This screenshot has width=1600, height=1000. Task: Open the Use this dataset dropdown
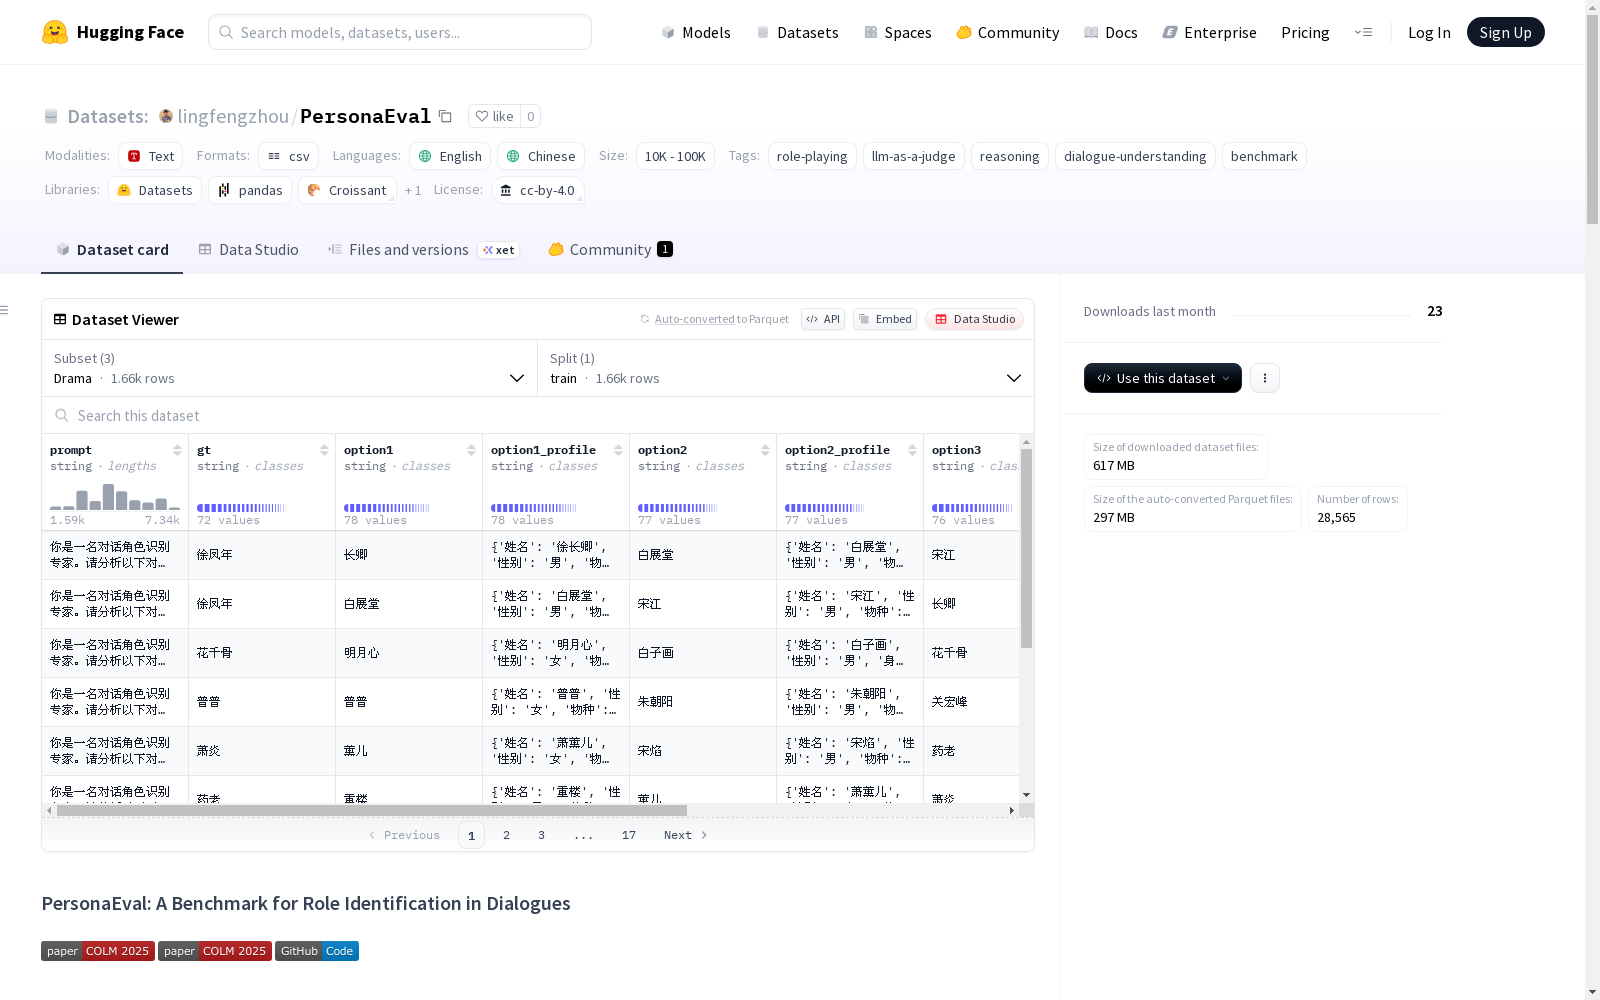click(1163, 378)
